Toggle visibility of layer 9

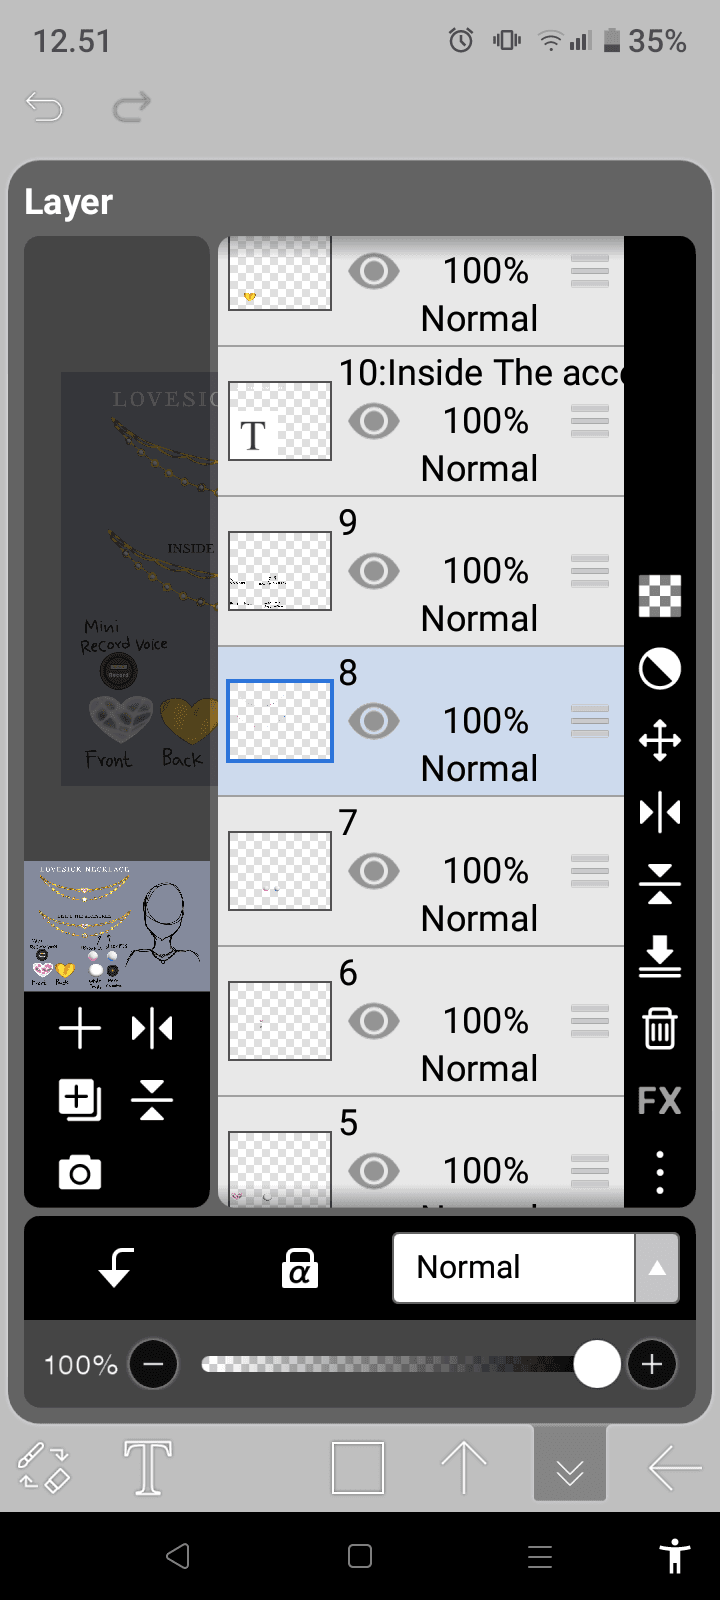point(374,571)
